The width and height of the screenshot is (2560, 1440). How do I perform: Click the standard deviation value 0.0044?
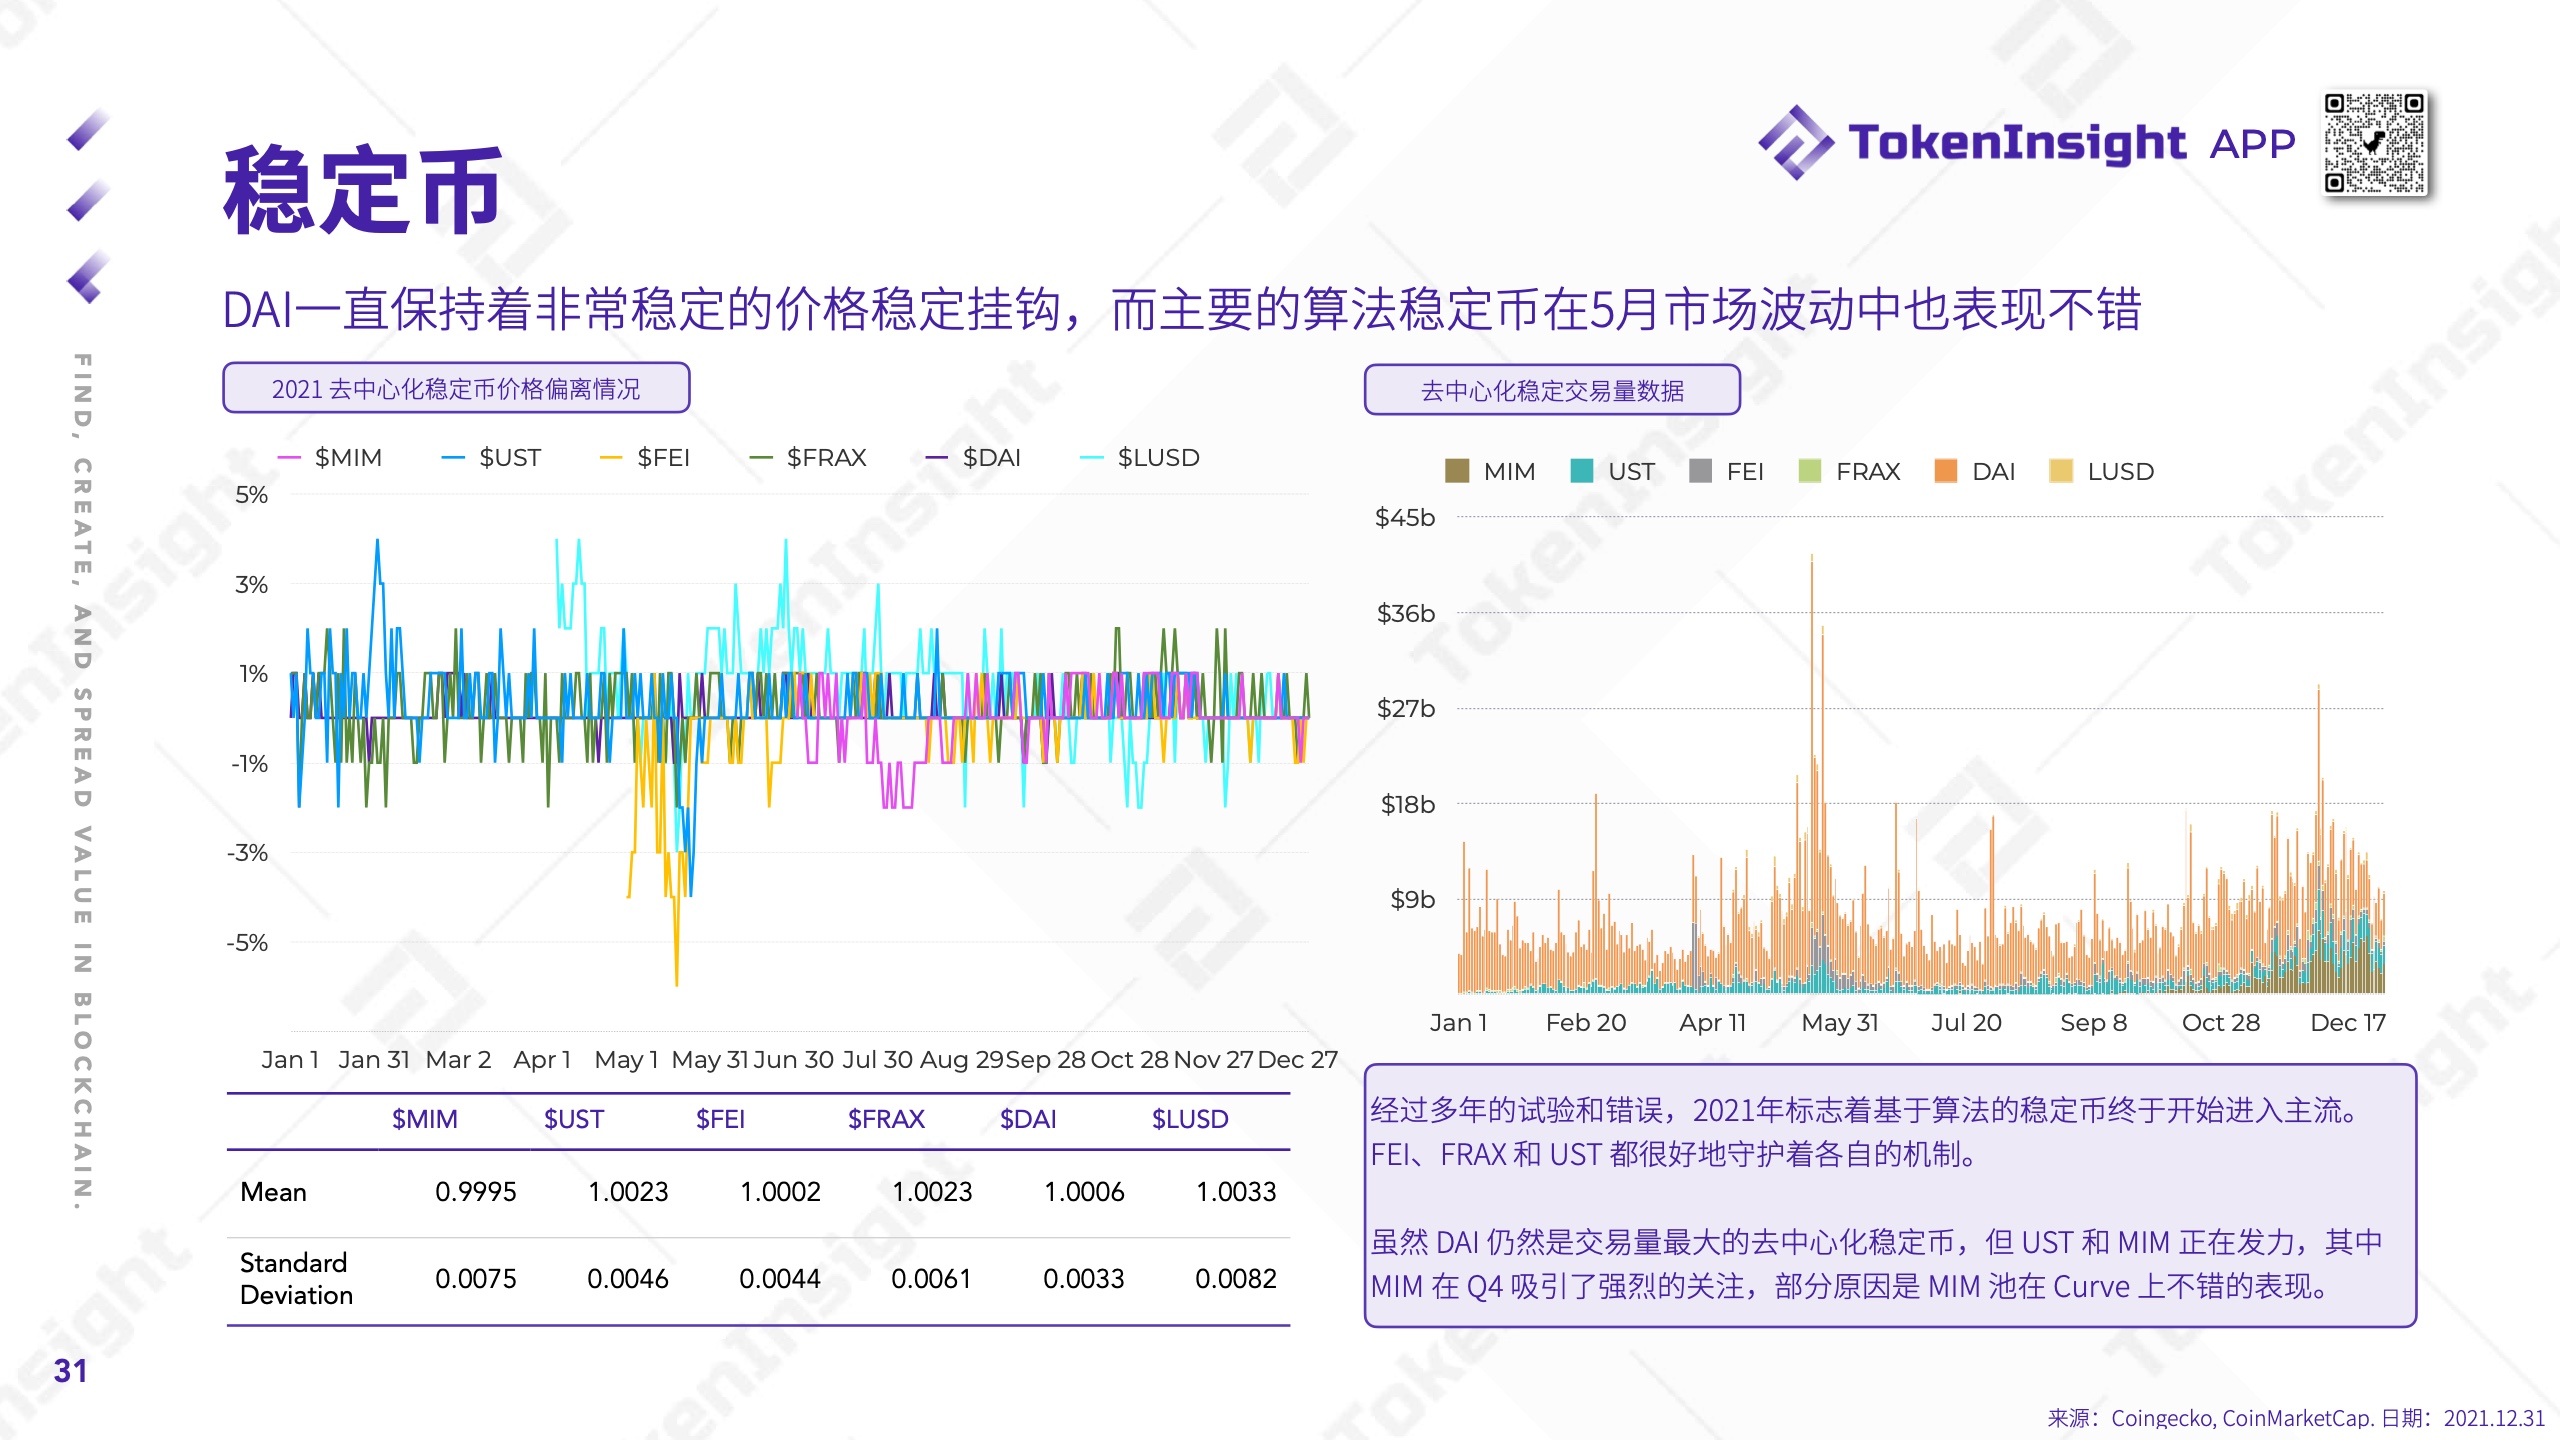tap(780, 1279)
